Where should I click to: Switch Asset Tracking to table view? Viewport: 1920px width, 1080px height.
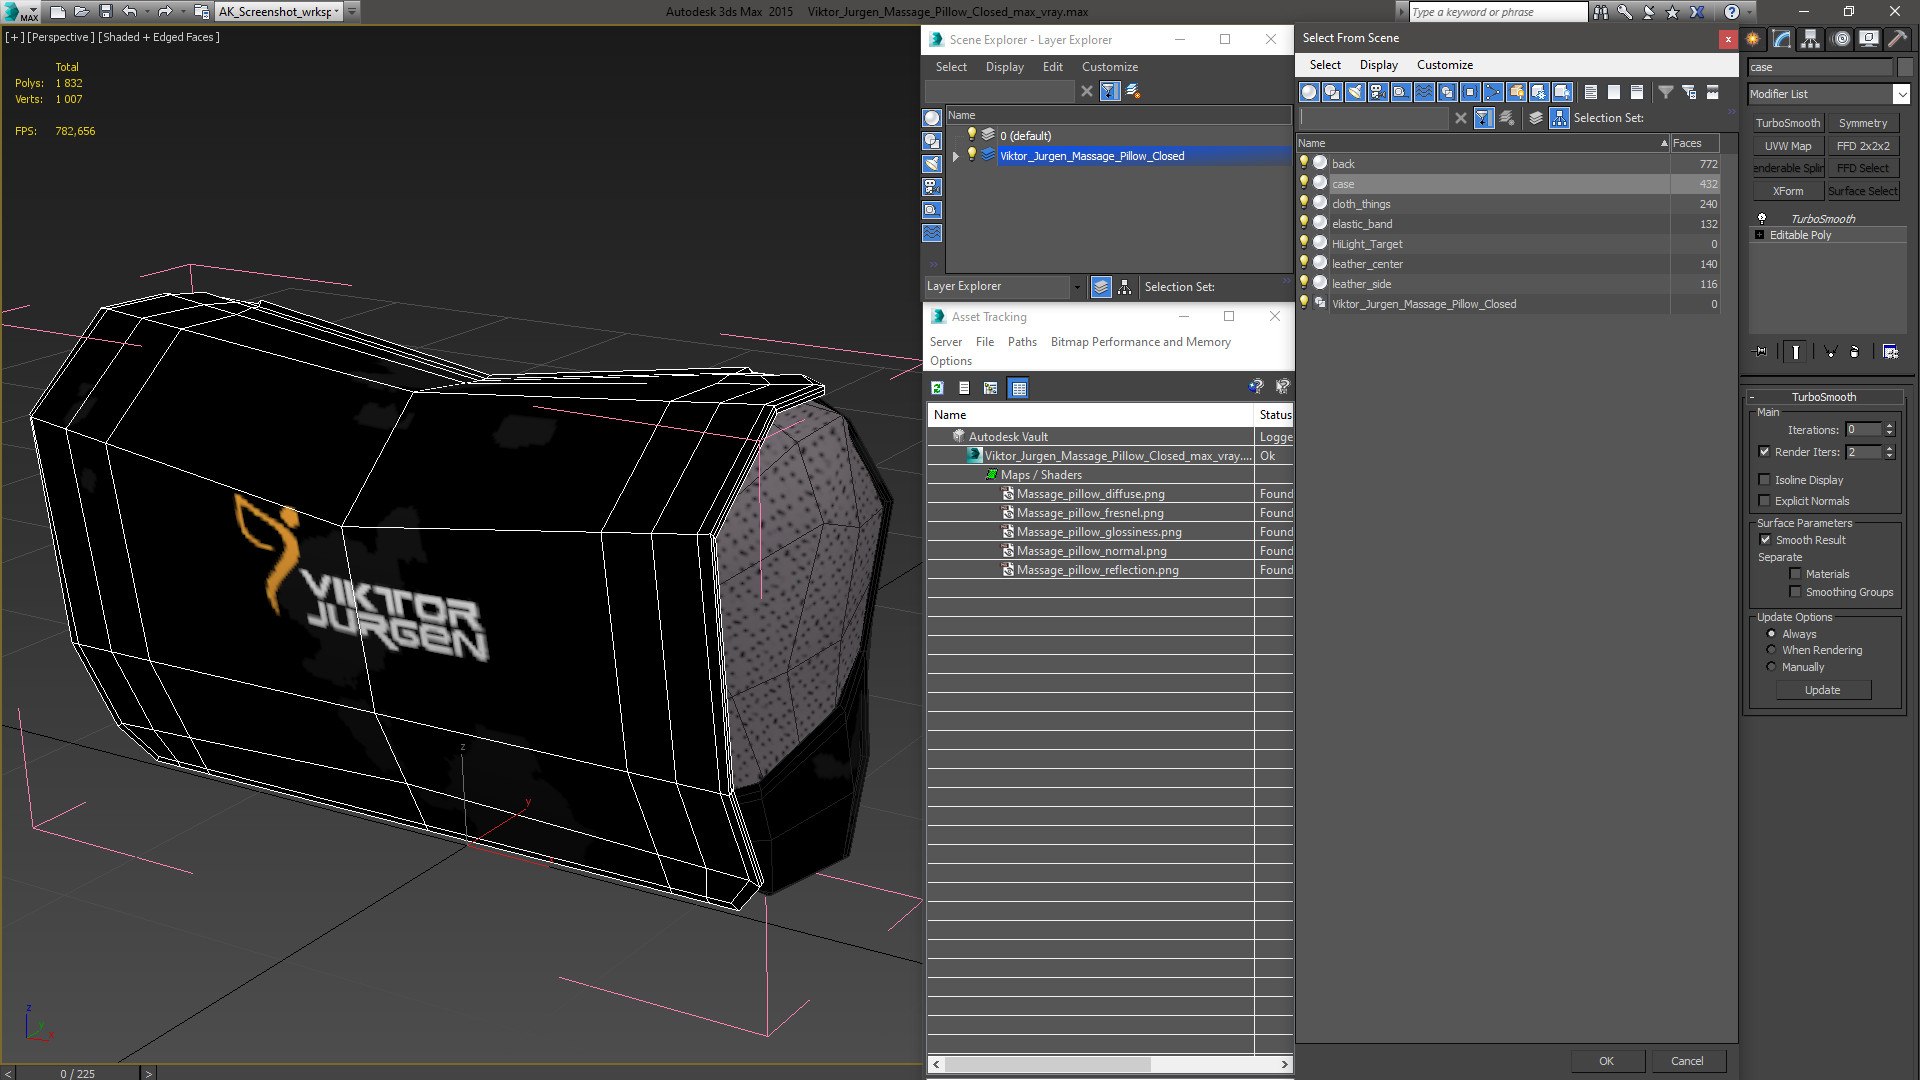(1018, 388)
